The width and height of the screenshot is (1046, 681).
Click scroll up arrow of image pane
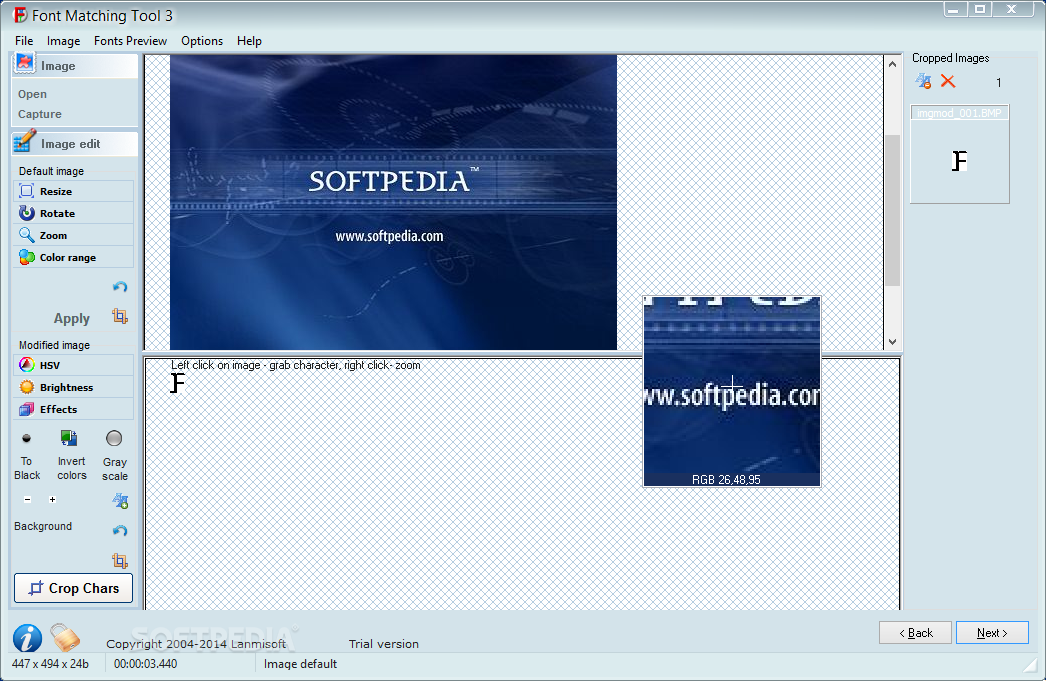pyautogui.click(x=893, y=65)
